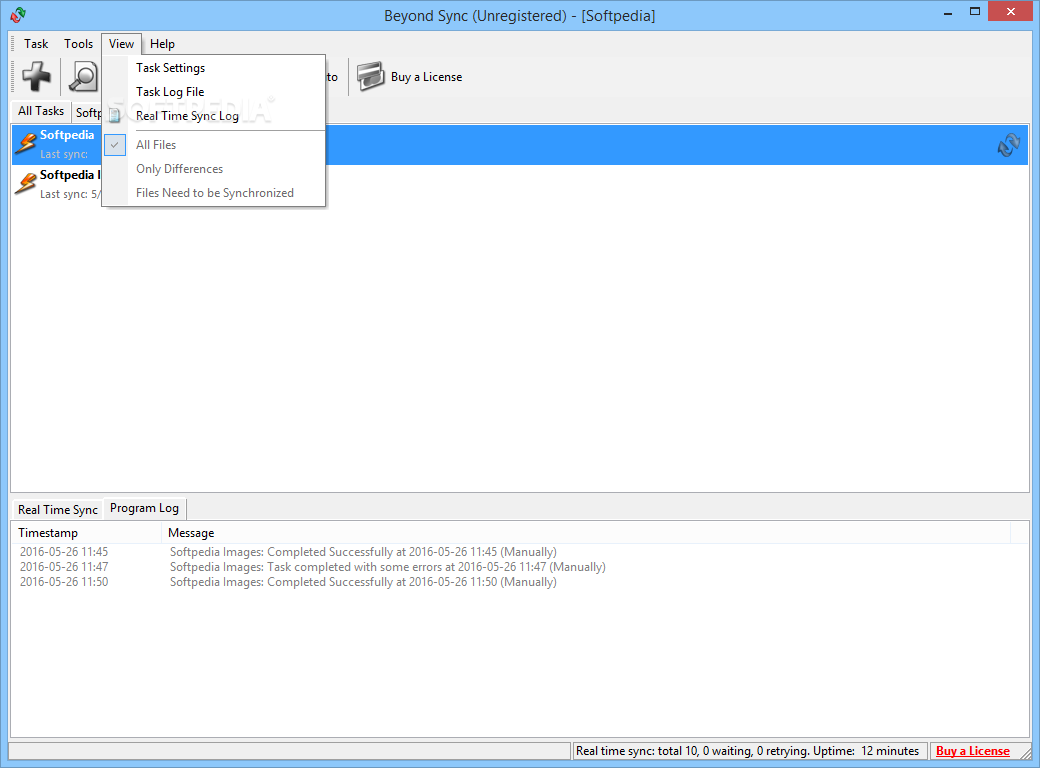This screenshot has height=768, width=1040.
Task: Open the Tools menu
Action: click(x=78, y=44)
